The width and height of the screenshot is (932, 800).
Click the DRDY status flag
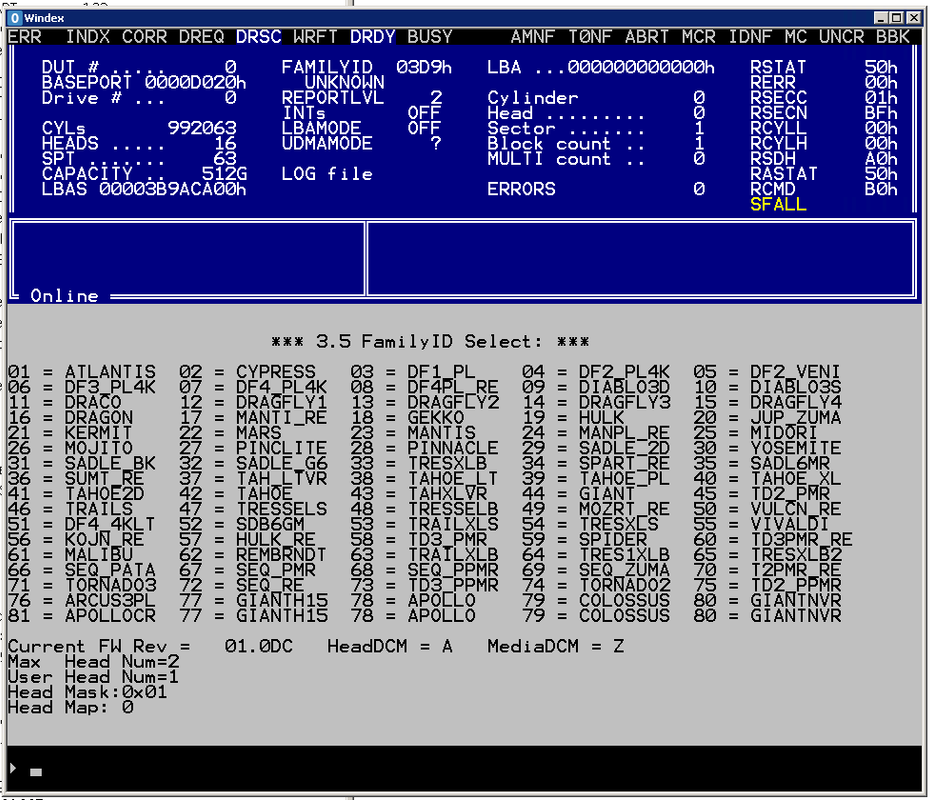click(373, 37)
